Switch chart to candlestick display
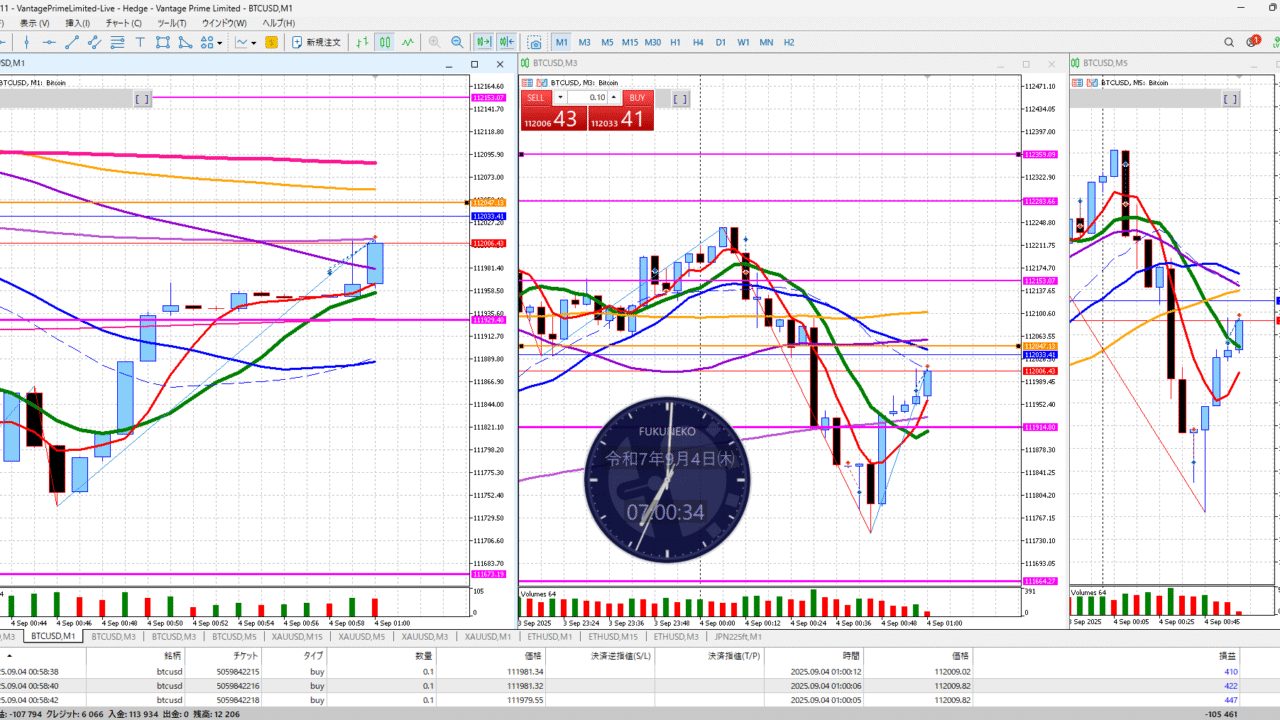Viewport: 1280px width, 720px height. 385,42
